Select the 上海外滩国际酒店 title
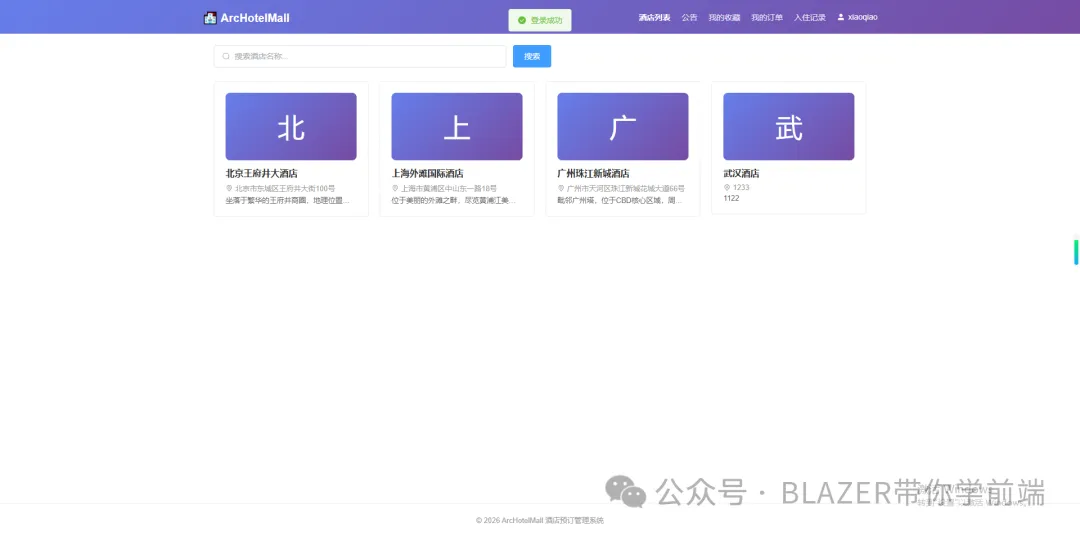Viewport: 1080px width, 536px height. click(428, 174)
